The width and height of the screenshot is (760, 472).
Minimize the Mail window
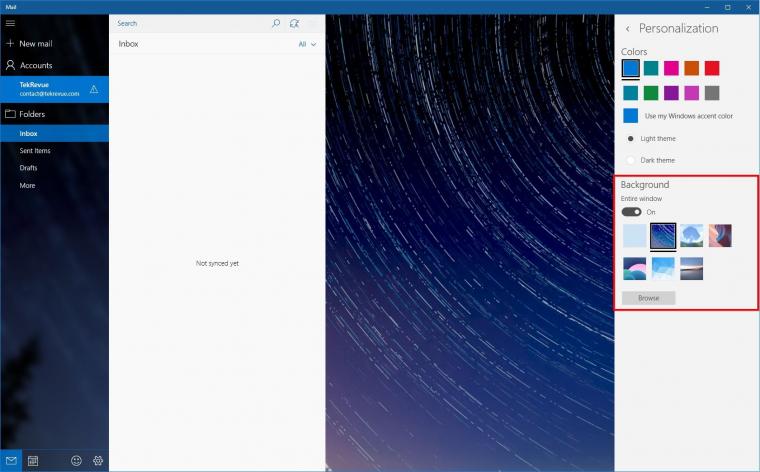click(x=708, y=7)
